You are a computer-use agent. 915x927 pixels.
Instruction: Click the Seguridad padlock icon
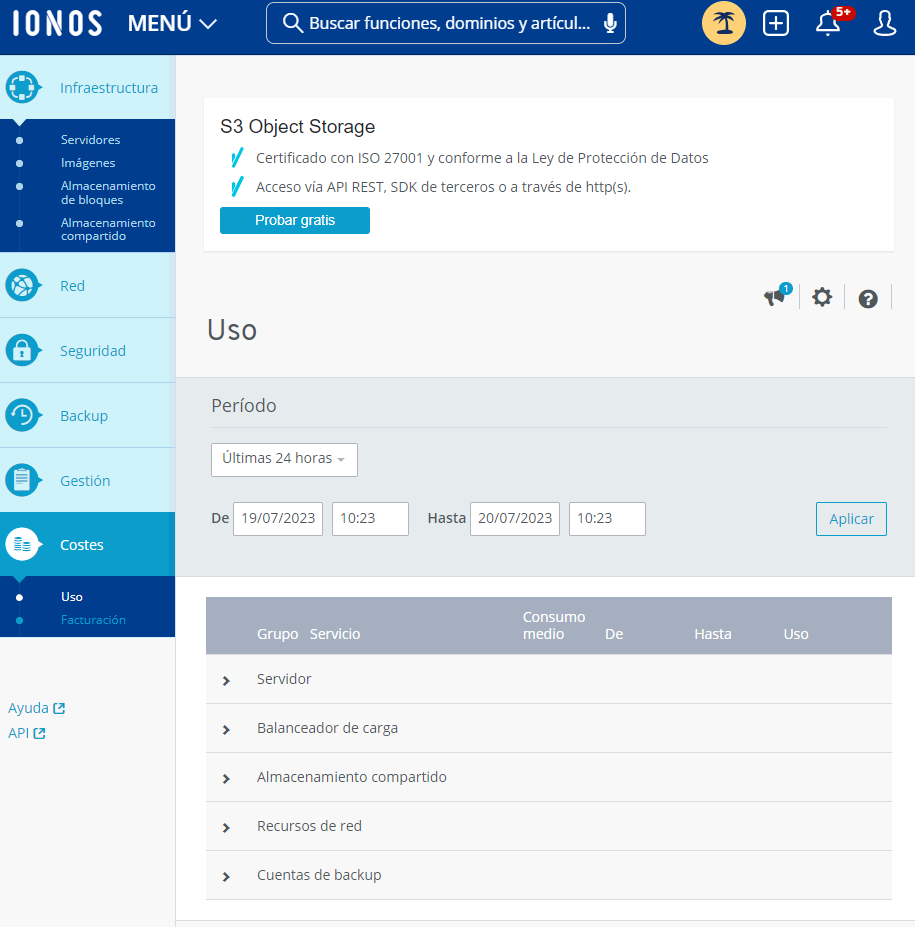(x=22, y=351)
